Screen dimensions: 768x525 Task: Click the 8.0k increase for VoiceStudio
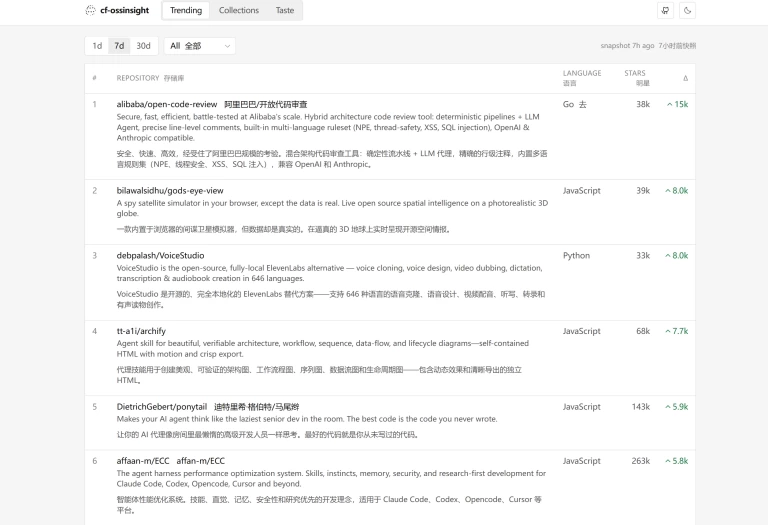pyautogui.click(x=677, y=256)
